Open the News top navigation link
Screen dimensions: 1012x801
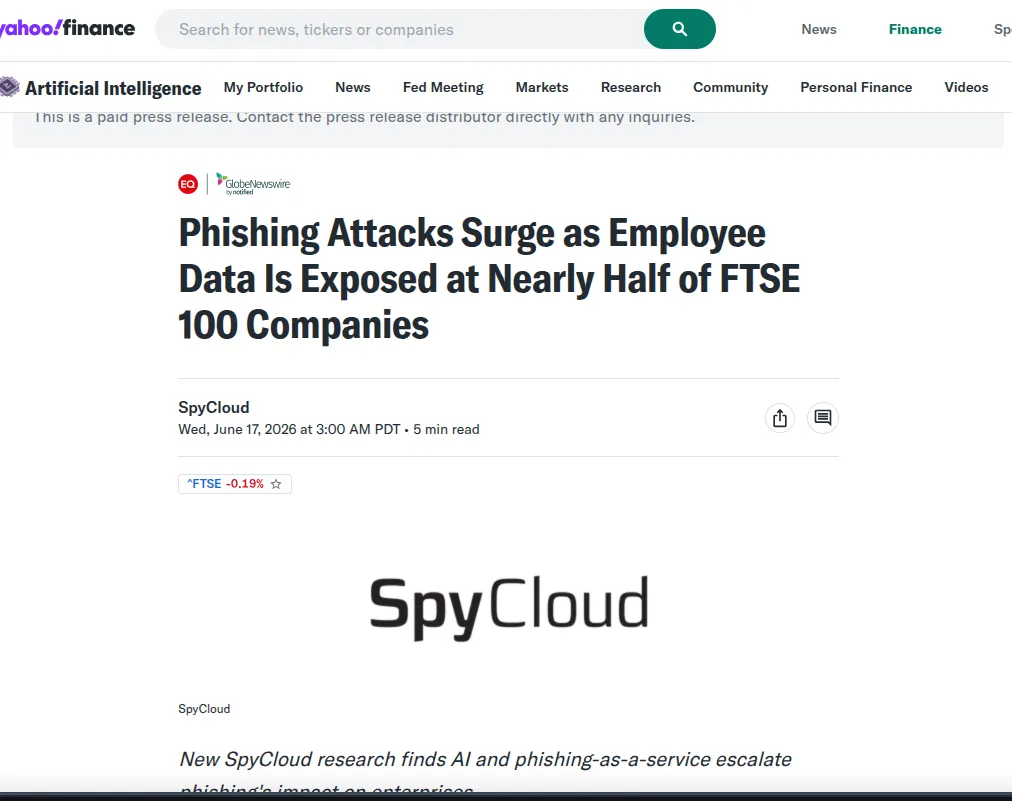(818, 29)
